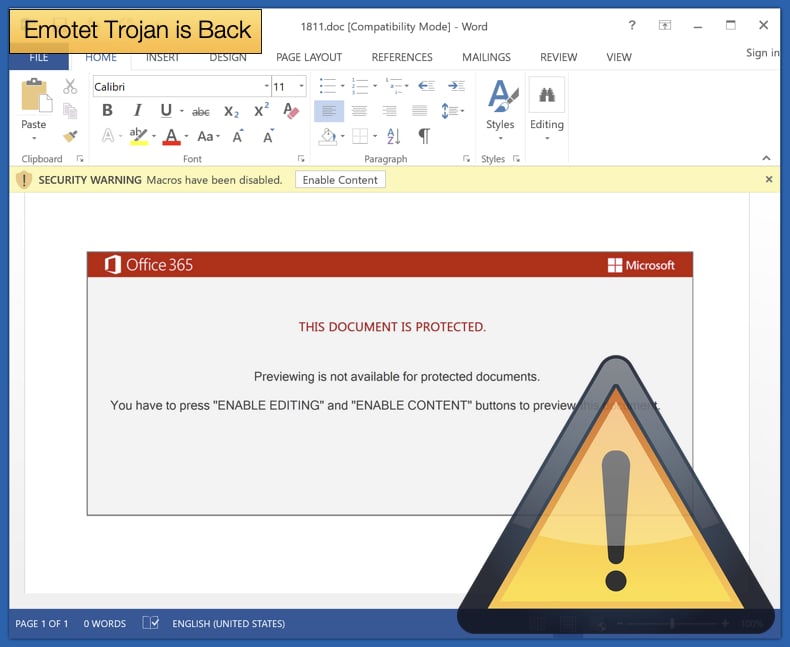
Task: Click the Numbering list icon
Action: coord(360,86)
